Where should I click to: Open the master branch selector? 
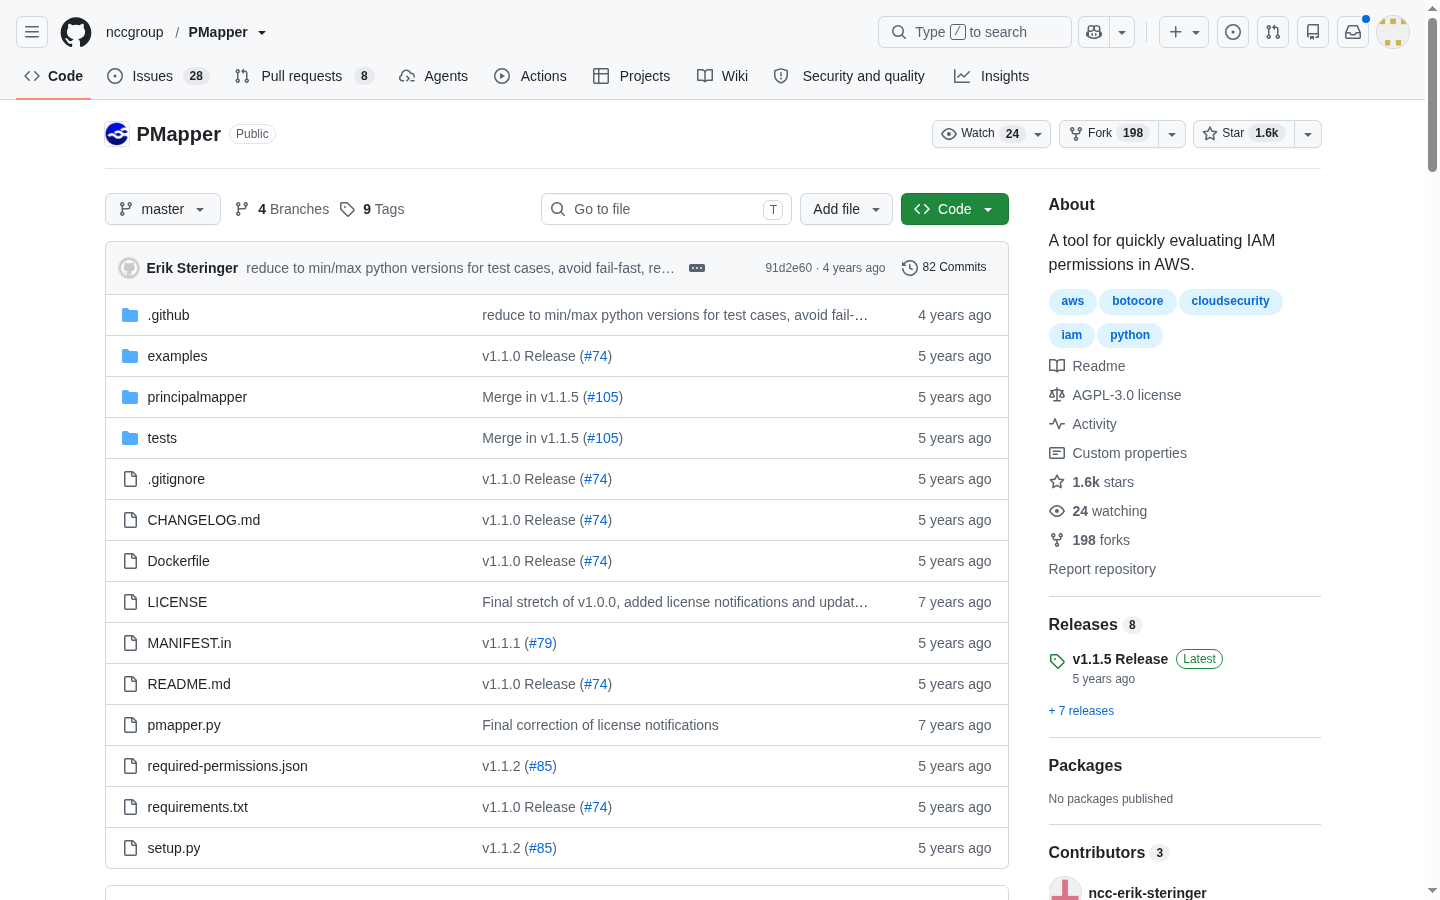coord(163,209)
